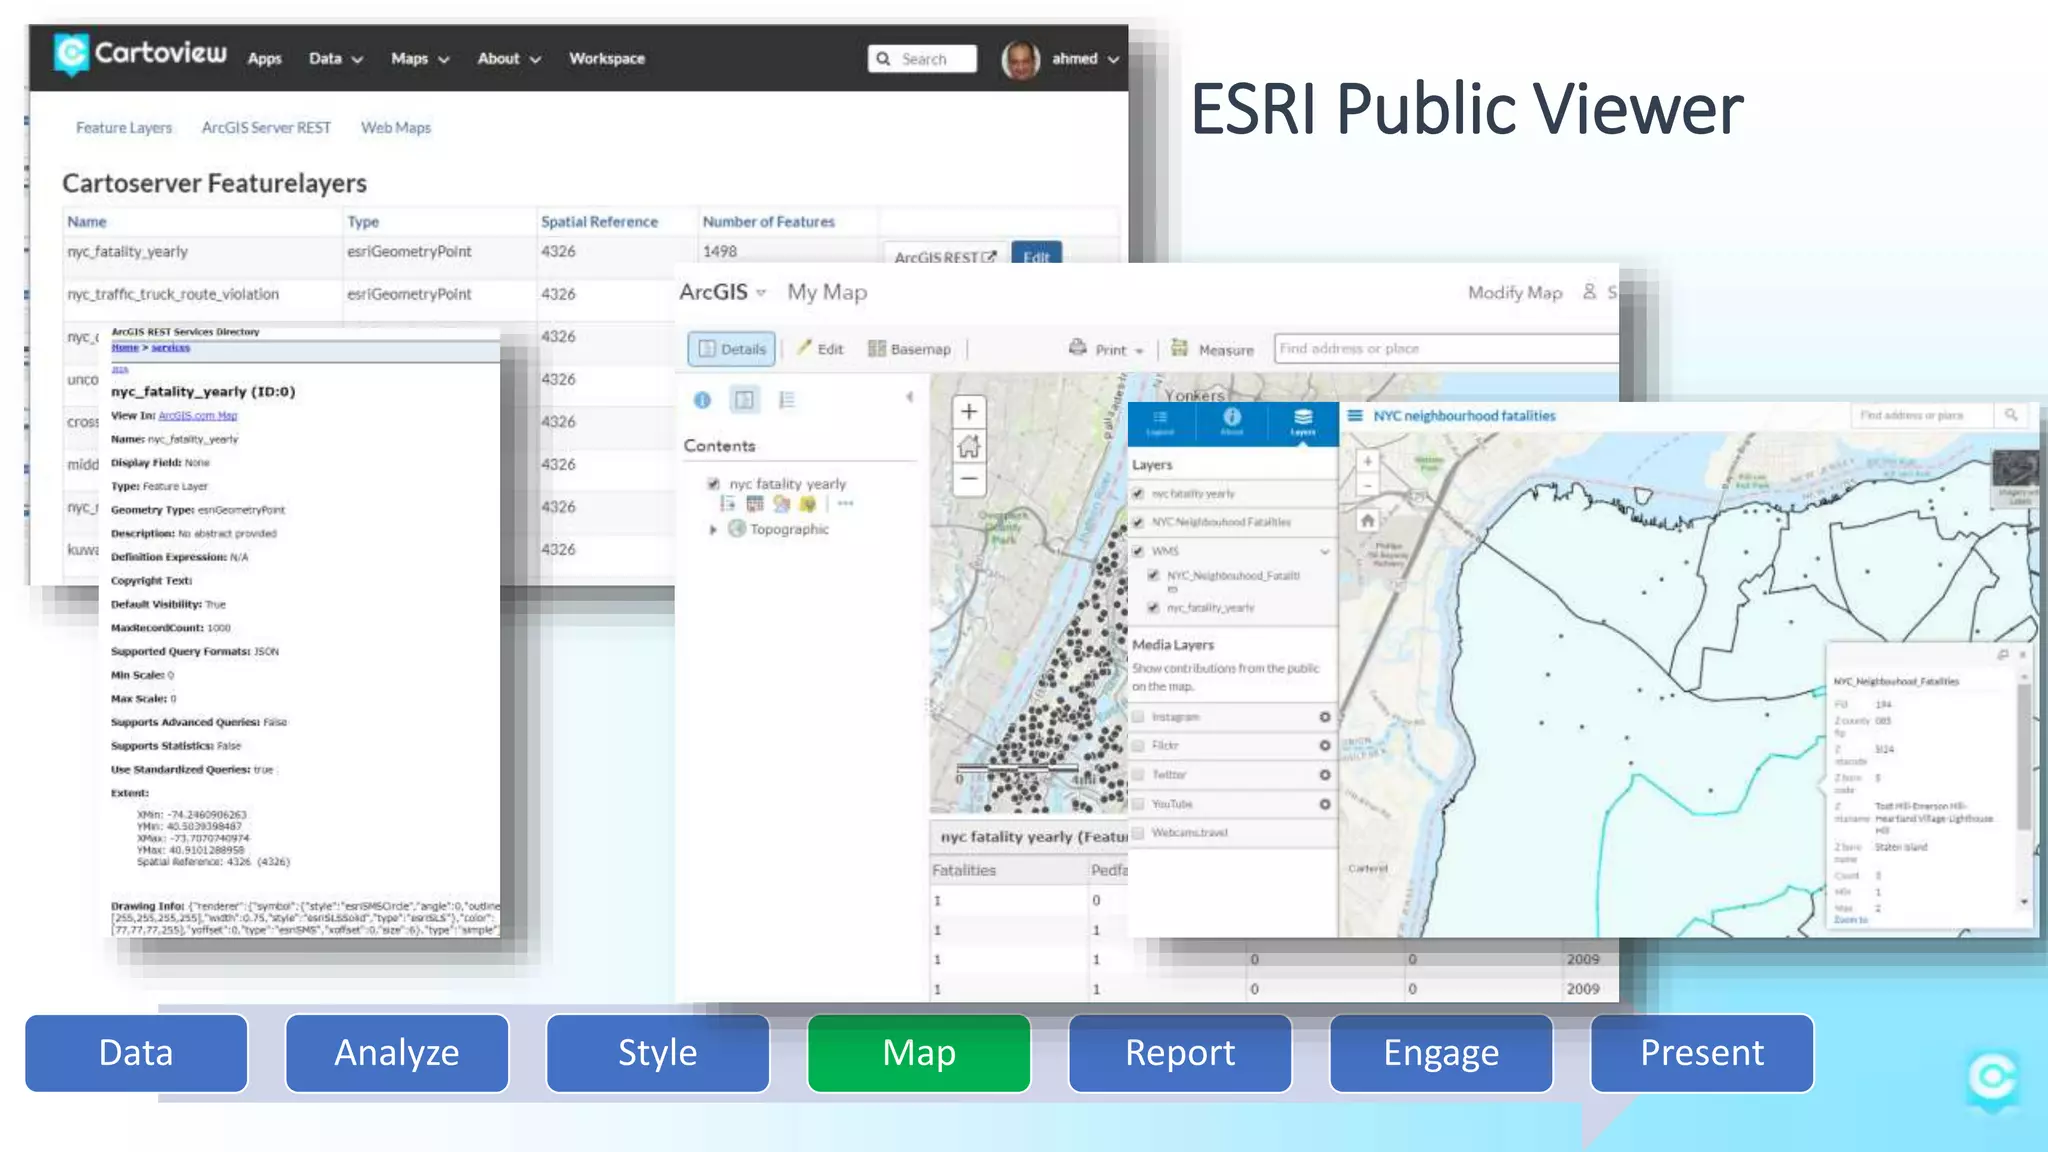Enable the Webcams.travel media layer
The width and height of the screenshot is (2048, 1152).
(x=1138, y=832)
